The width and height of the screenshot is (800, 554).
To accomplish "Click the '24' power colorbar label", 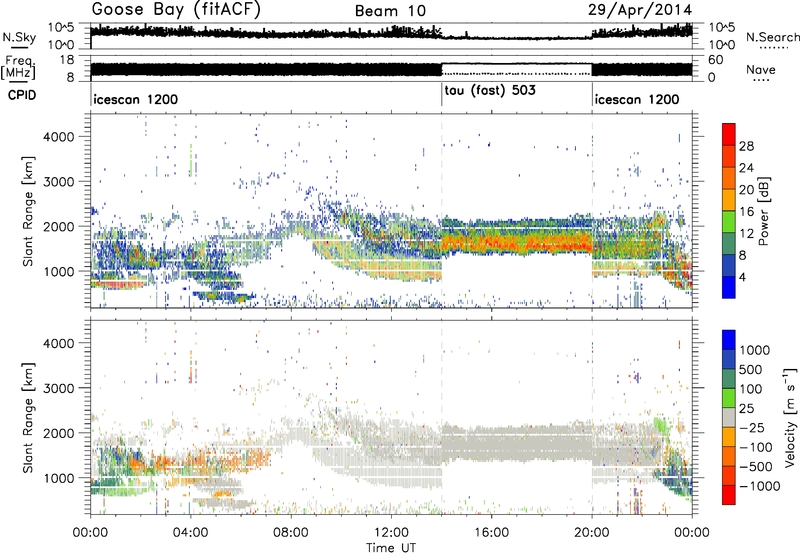I will (746, 168).
